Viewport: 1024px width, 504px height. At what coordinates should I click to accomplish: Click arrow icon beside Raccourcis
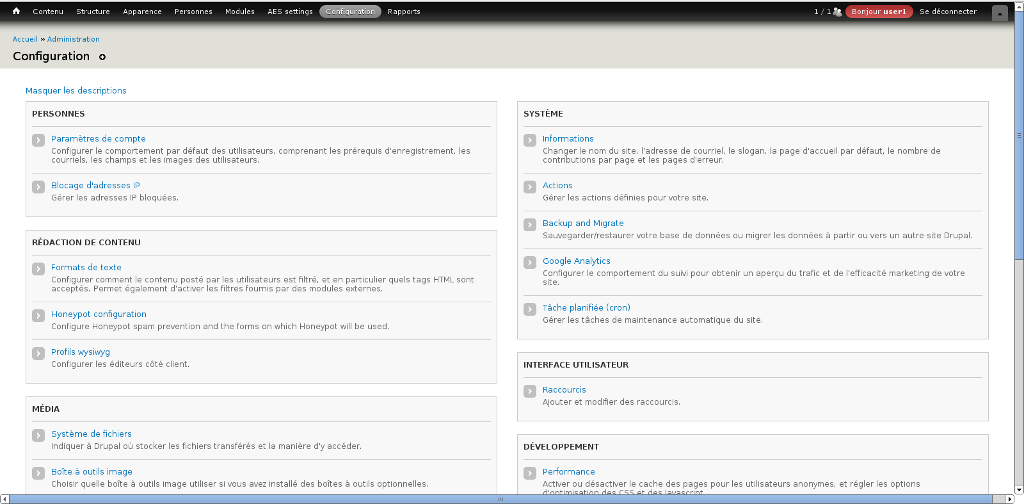coord(530,392)
